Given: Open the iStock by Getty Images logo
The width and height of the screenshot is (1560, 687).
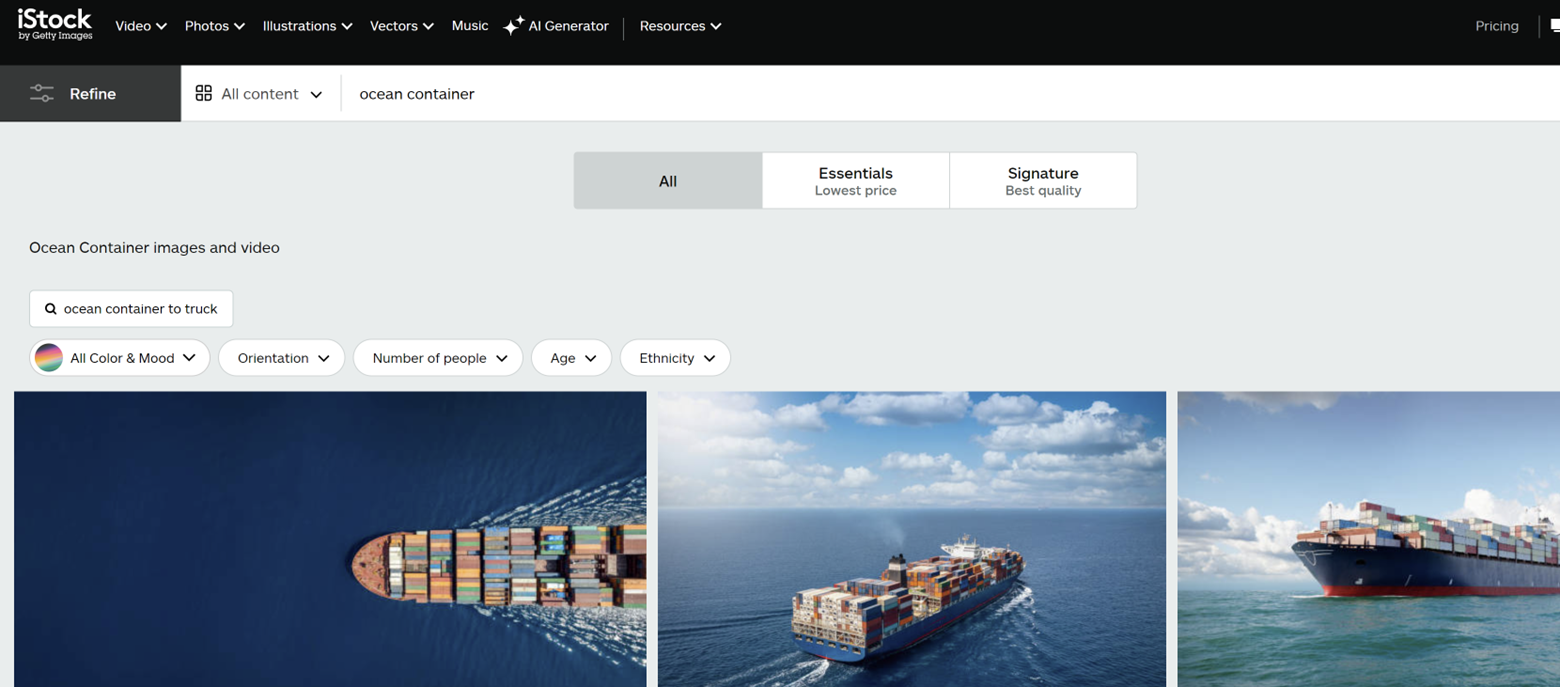Looking at the screenshot, I should [x=55, y=25].
